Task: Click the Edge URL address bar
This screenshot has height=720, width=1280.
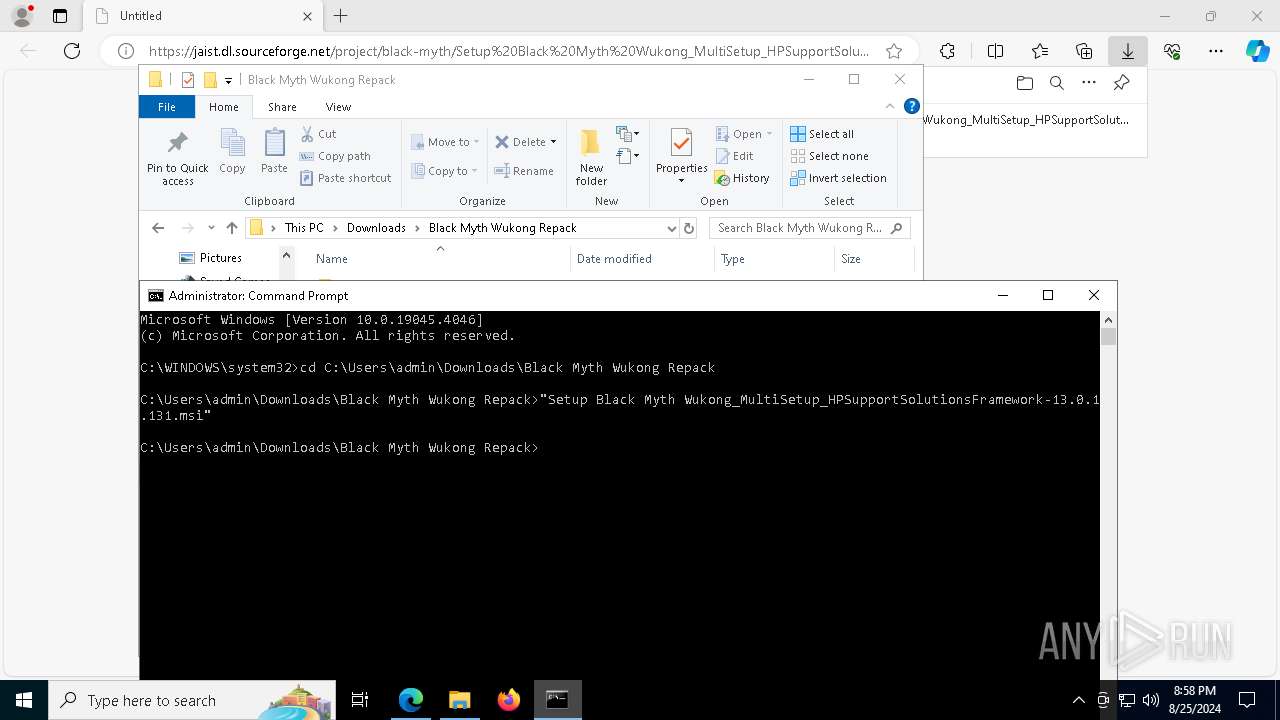Action: [509, 51]
